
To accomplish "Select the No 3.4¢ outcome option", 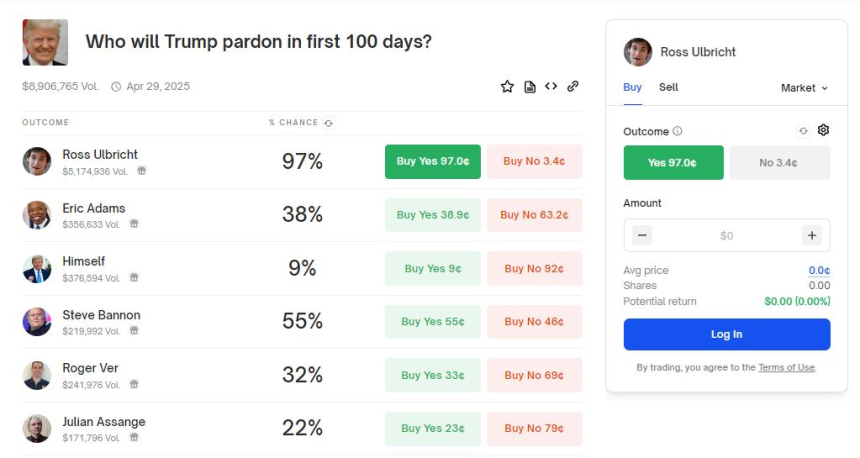I will 780,163.
